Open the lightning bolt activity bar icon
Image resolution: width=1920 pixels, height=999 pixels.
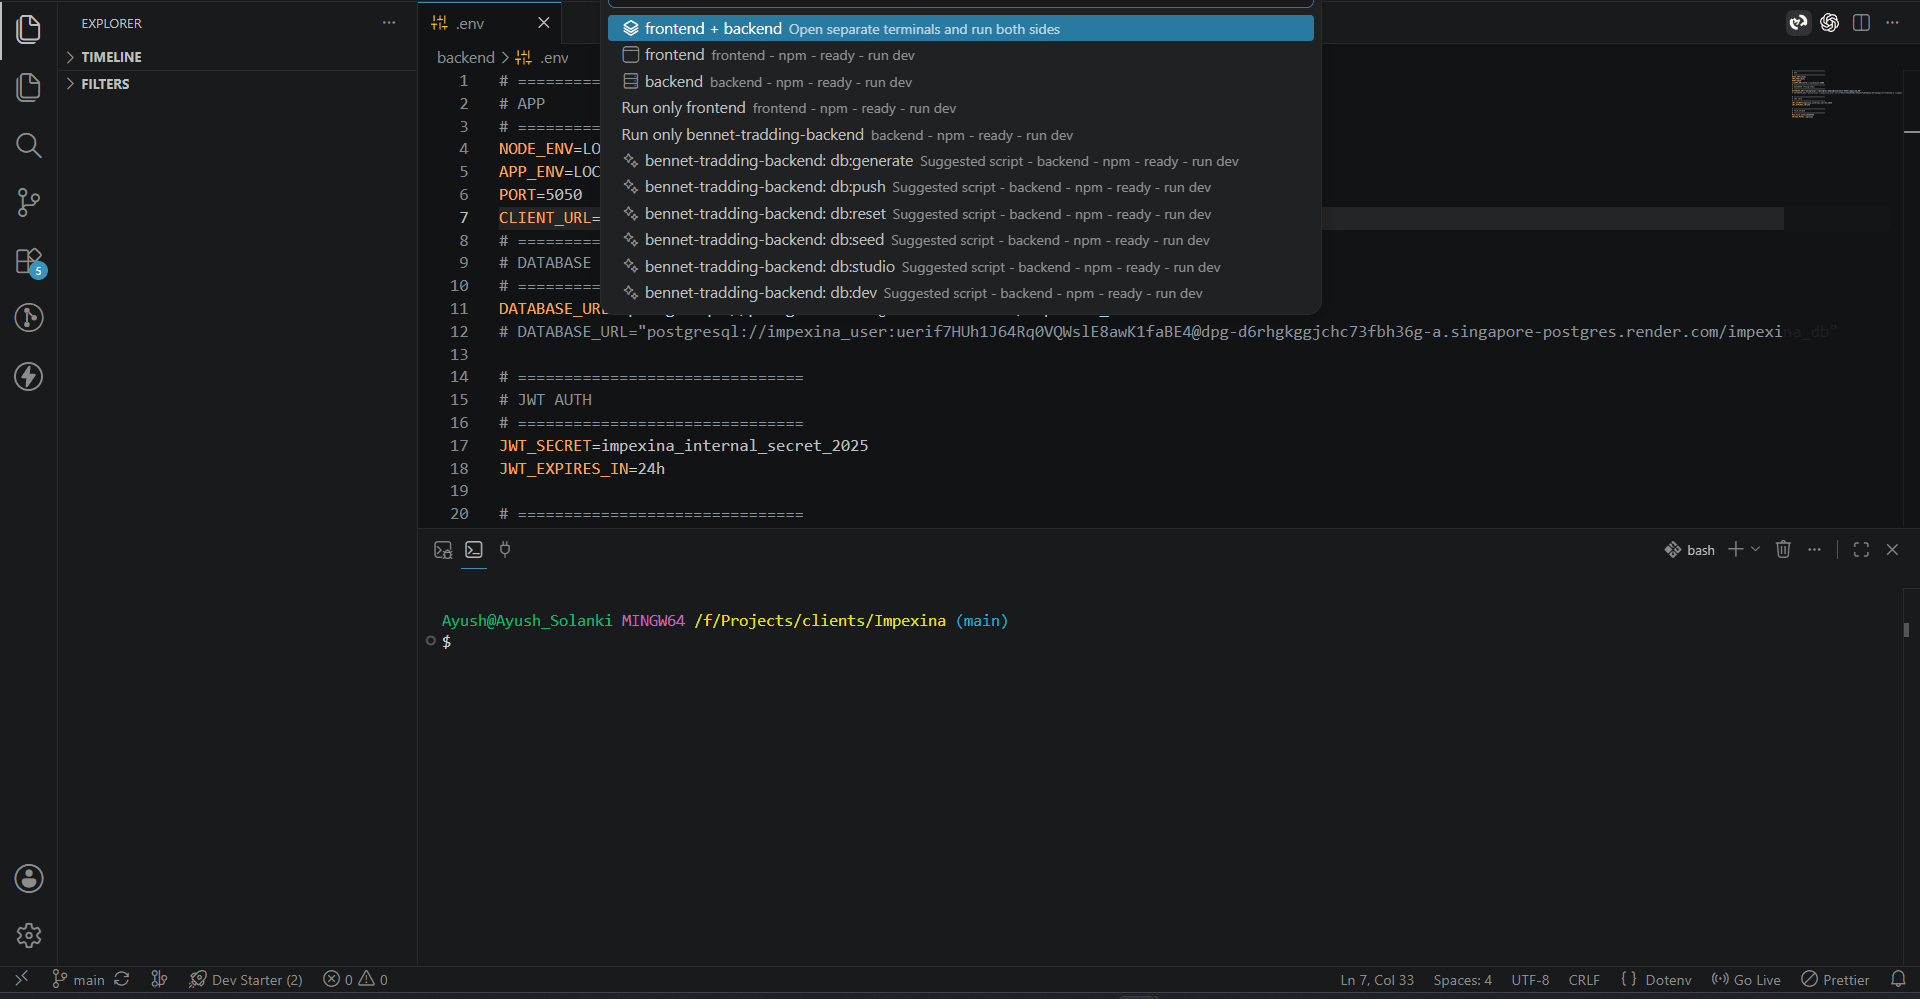(x=29, y=376)
